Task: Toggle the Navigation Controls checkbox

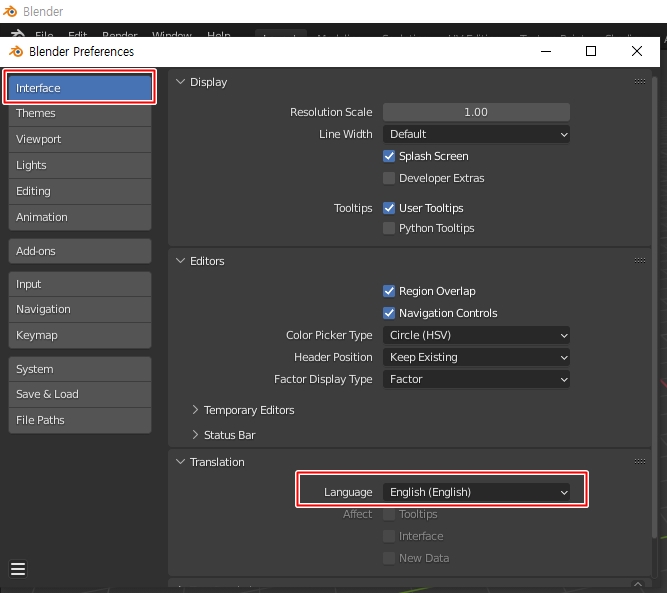Action: pyautogui.click(x=389, y=313)
